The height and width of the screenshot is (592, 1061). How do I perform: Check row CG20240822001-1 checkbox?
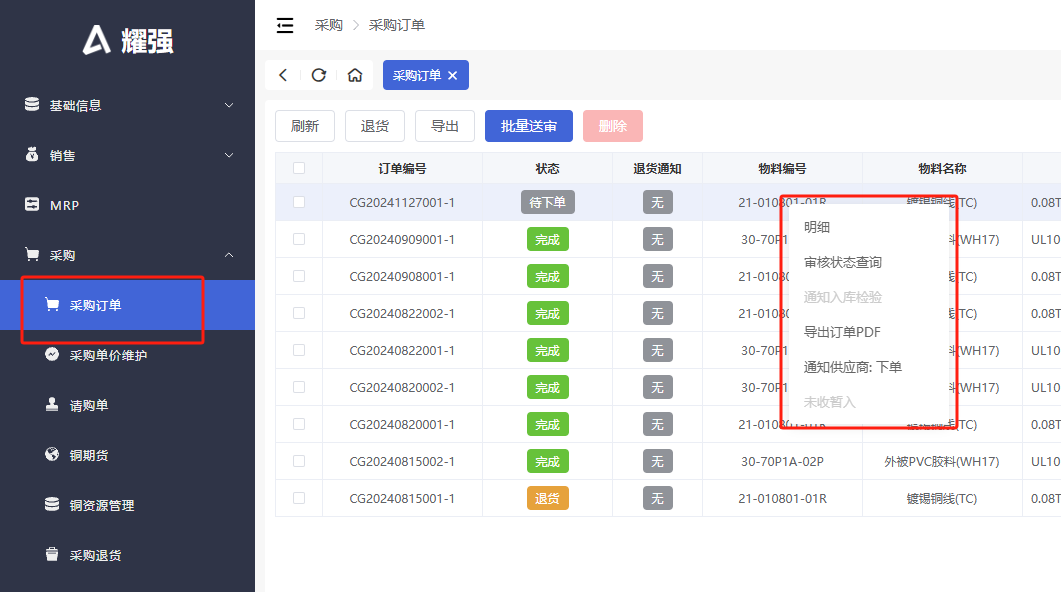point(299,350)
